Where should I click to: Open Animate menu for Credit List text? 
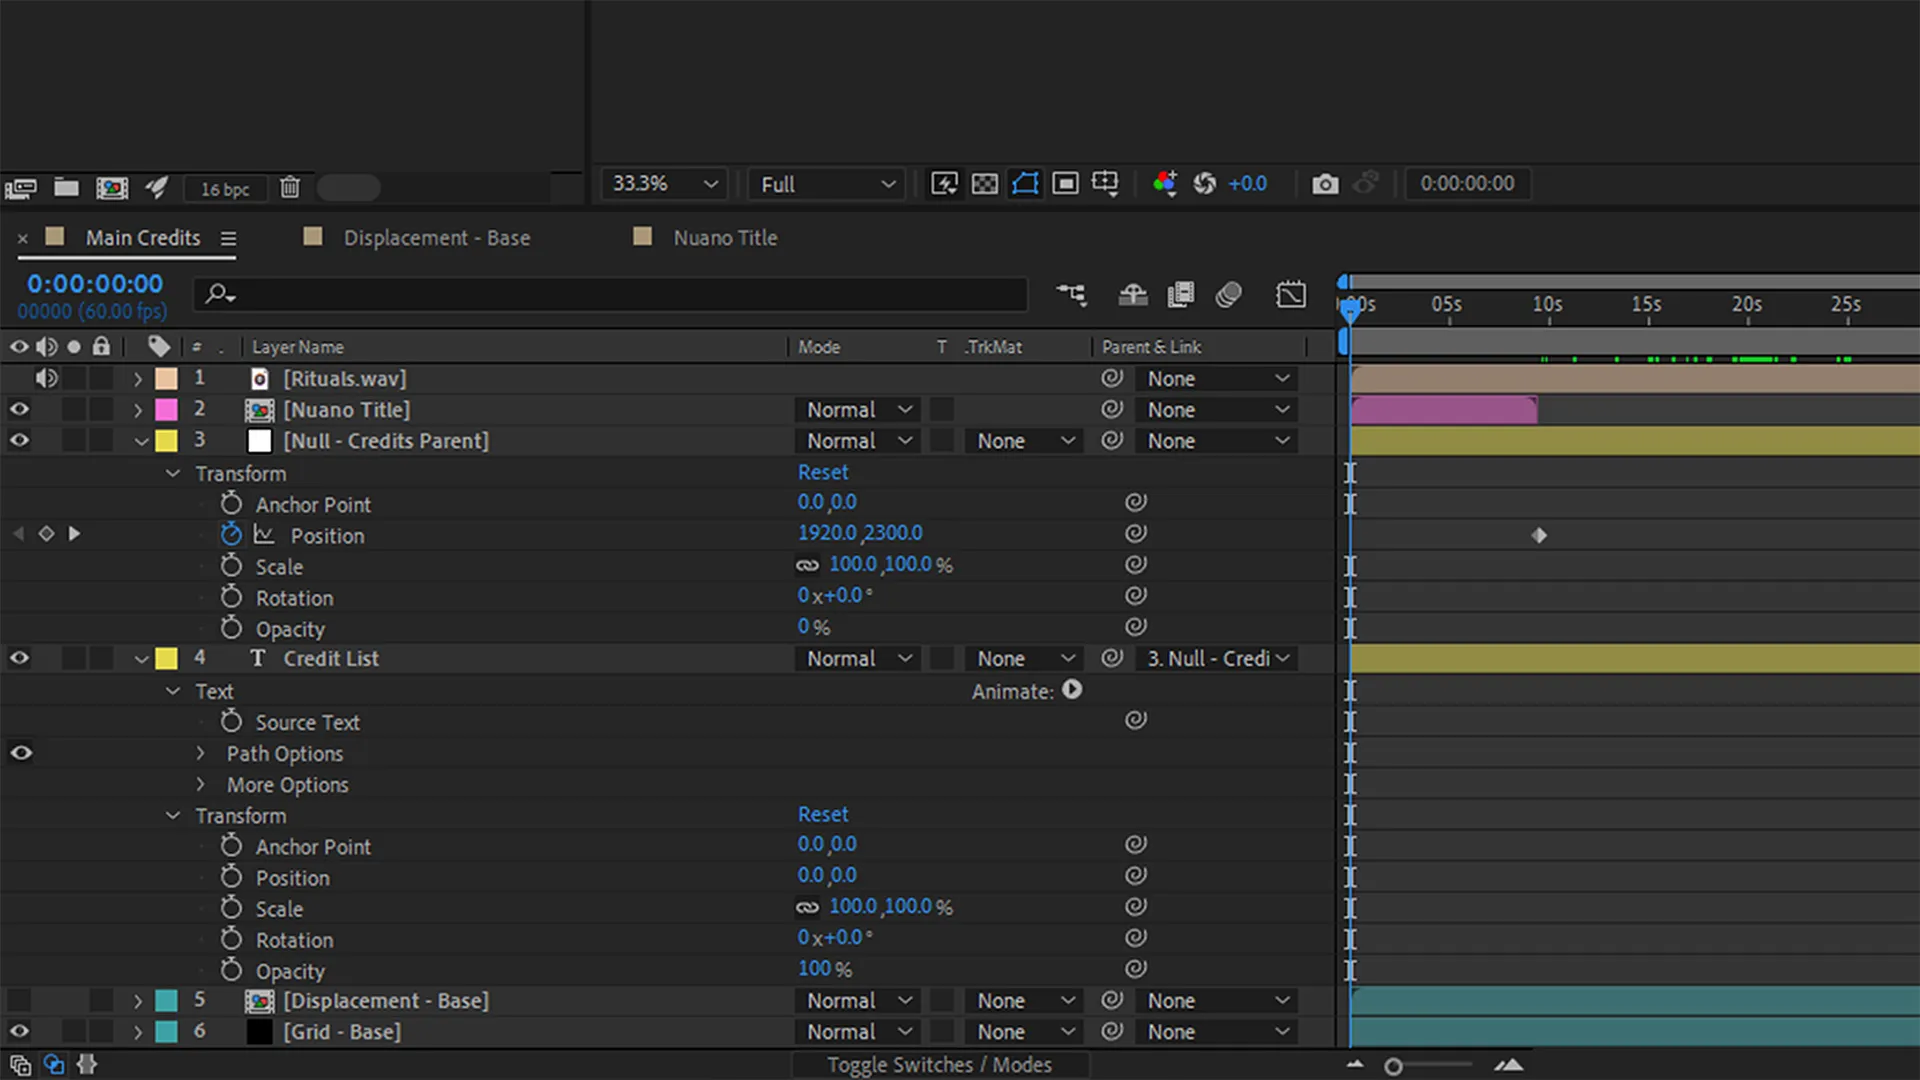1072,690
